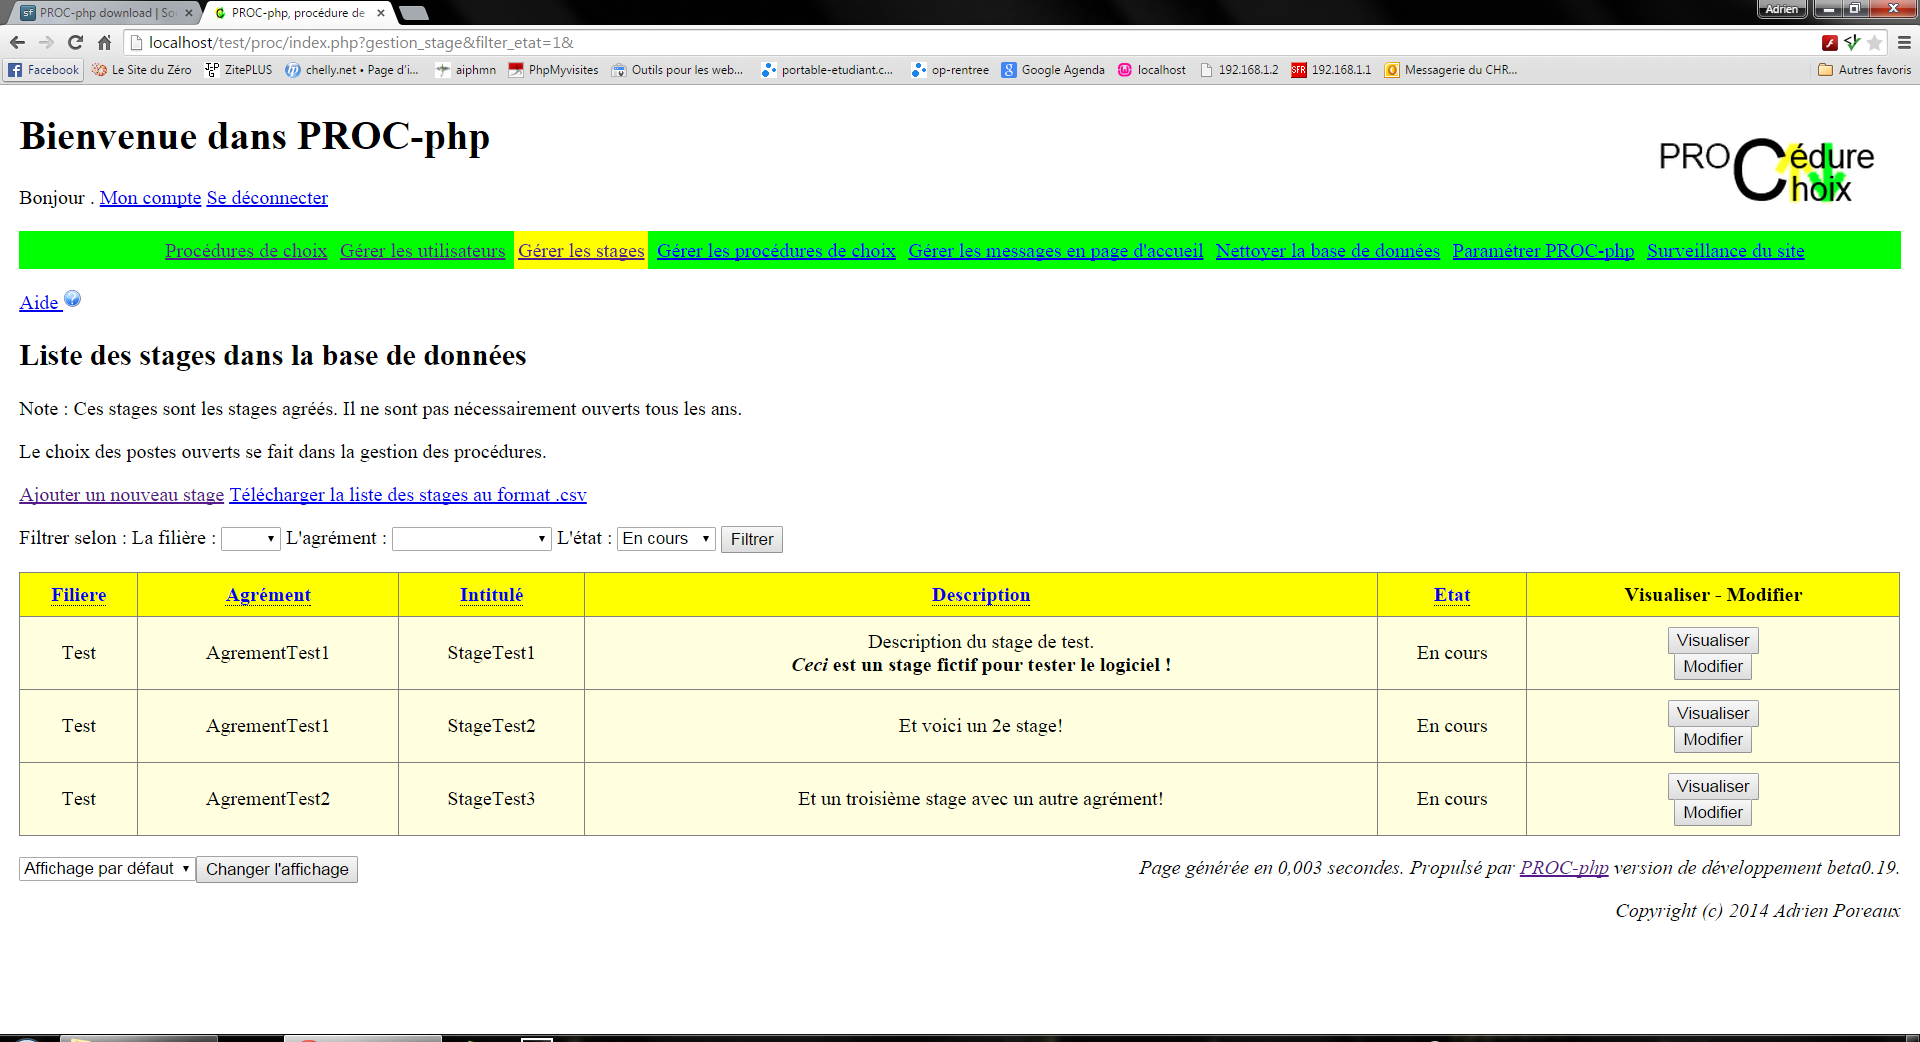Viewport: 1920px width, 1042px height.
Task: Bookmark this page with the star icon
Action: point(1872,43)
